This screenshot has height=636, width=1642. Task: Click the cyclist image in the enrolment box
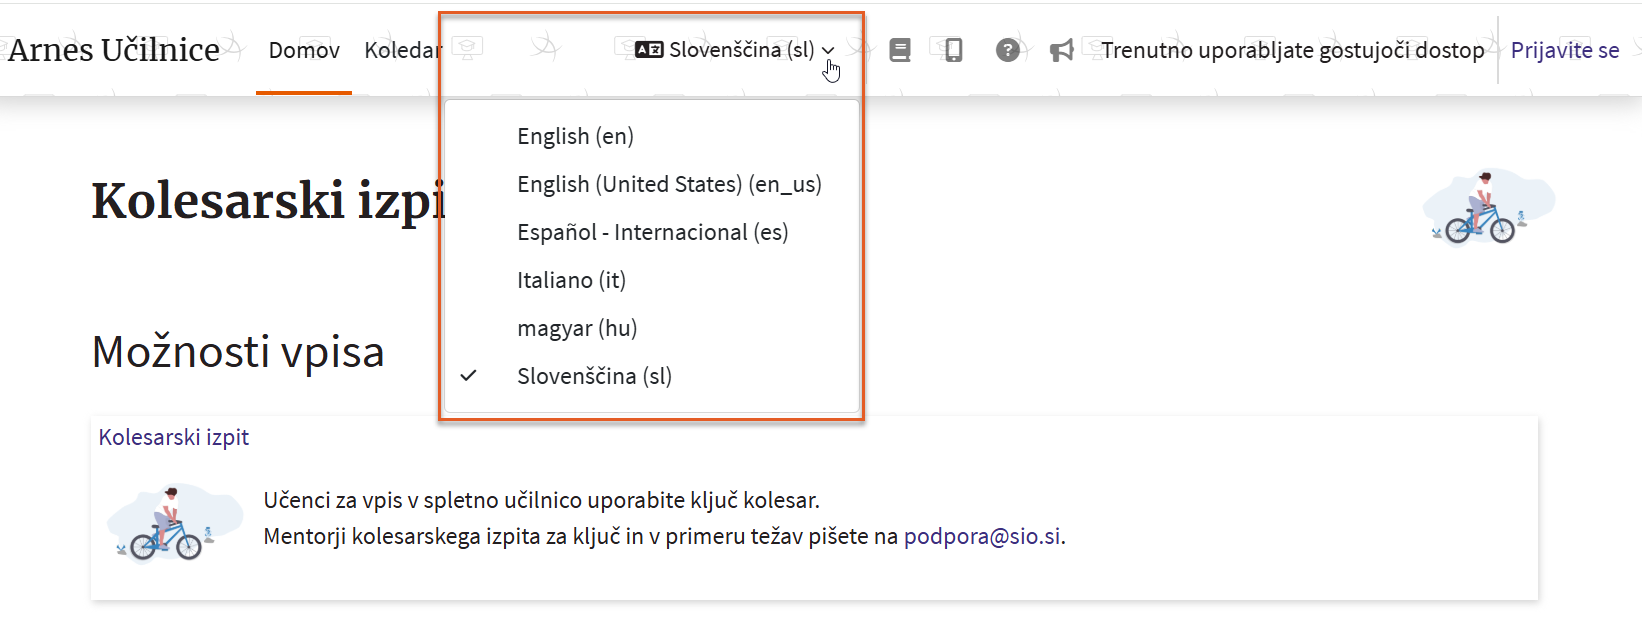tap(174, 523)
